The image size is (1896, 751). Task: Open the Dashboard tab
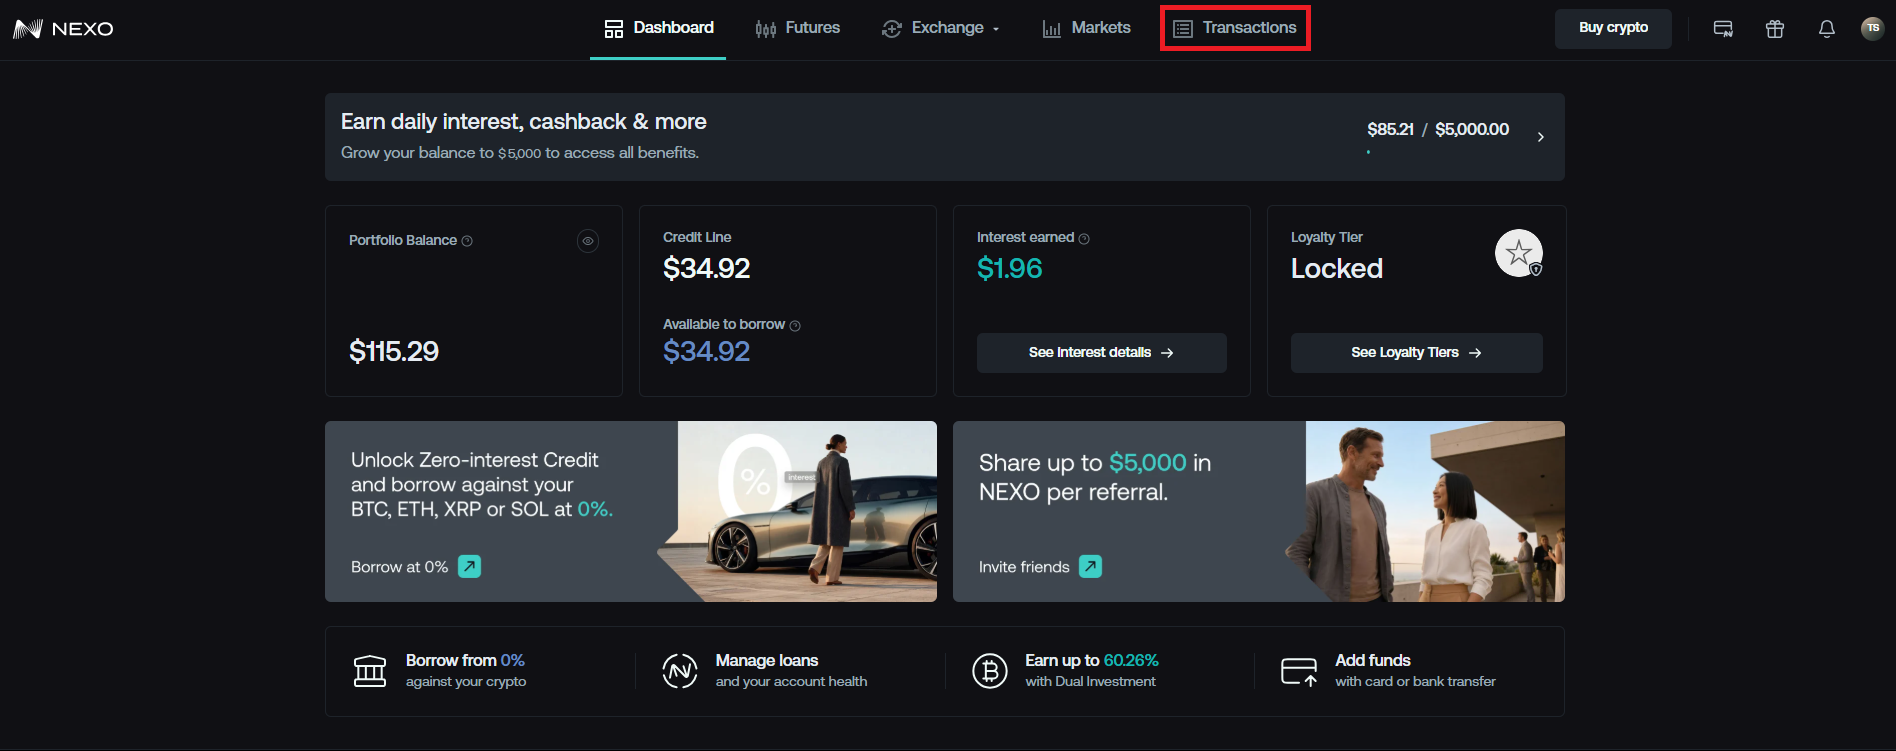[x=658, y=28]
